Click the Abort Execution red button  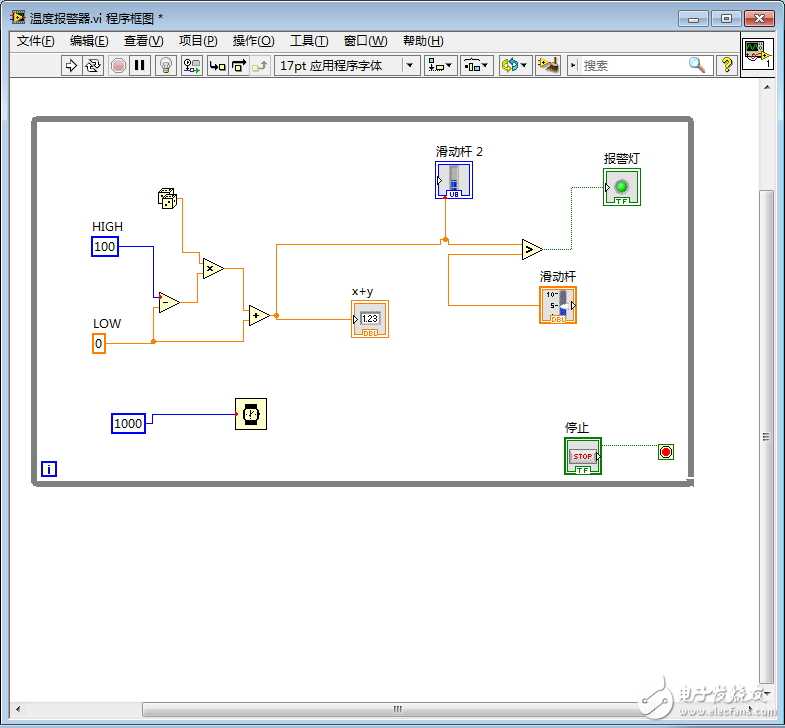118,66
